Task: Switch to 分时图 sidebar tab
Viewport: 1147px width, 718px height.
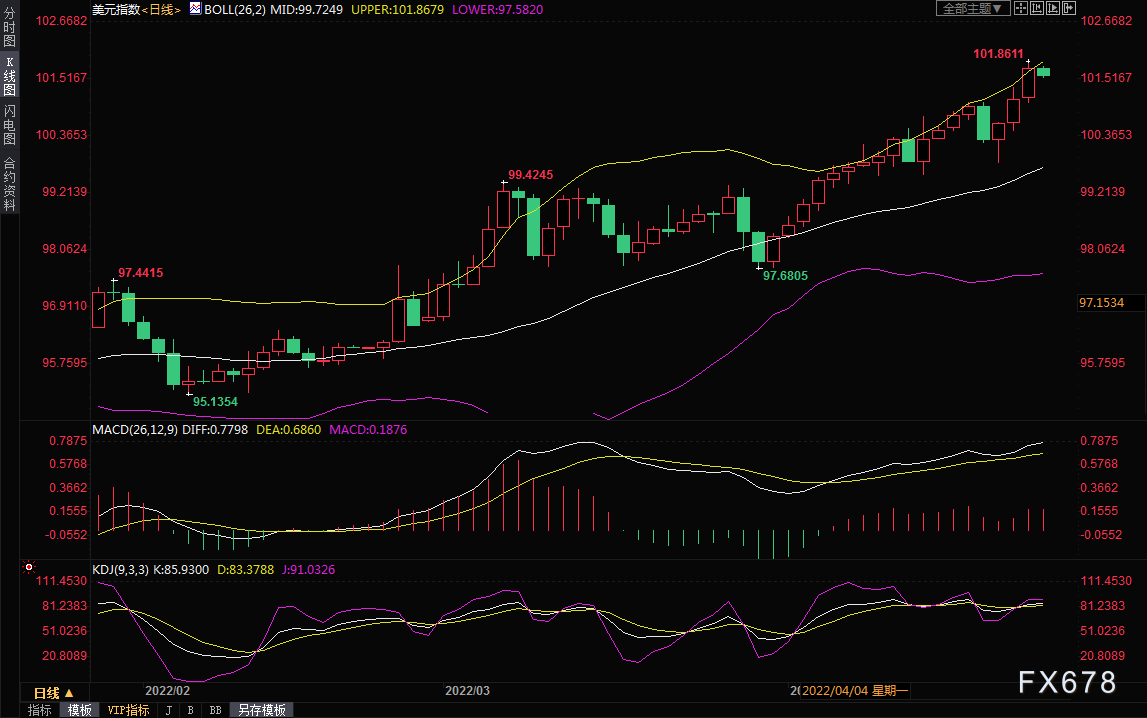Action: pos(10,27)
